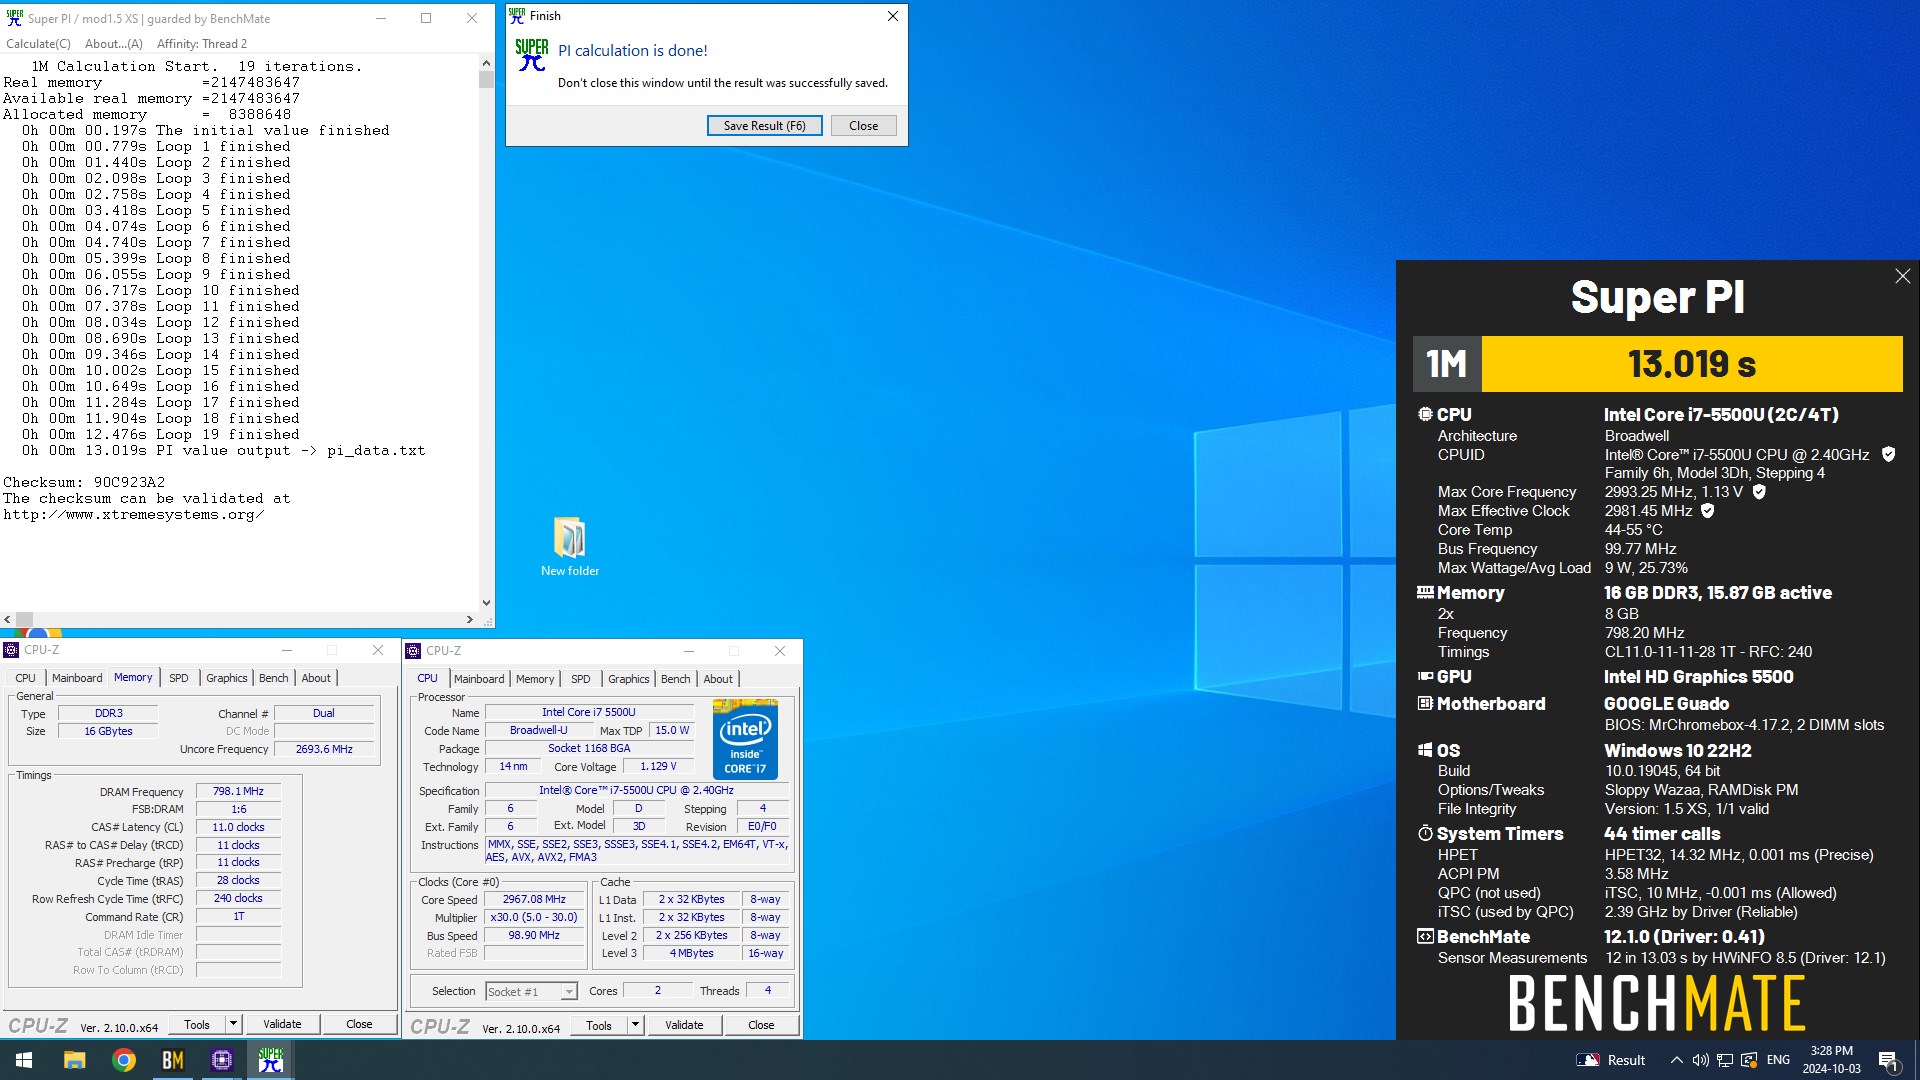Image resolution: width=1920 pixels, height=1080 pixels.
Task: Click the 13.019 s result bar
Action: 1692,364
